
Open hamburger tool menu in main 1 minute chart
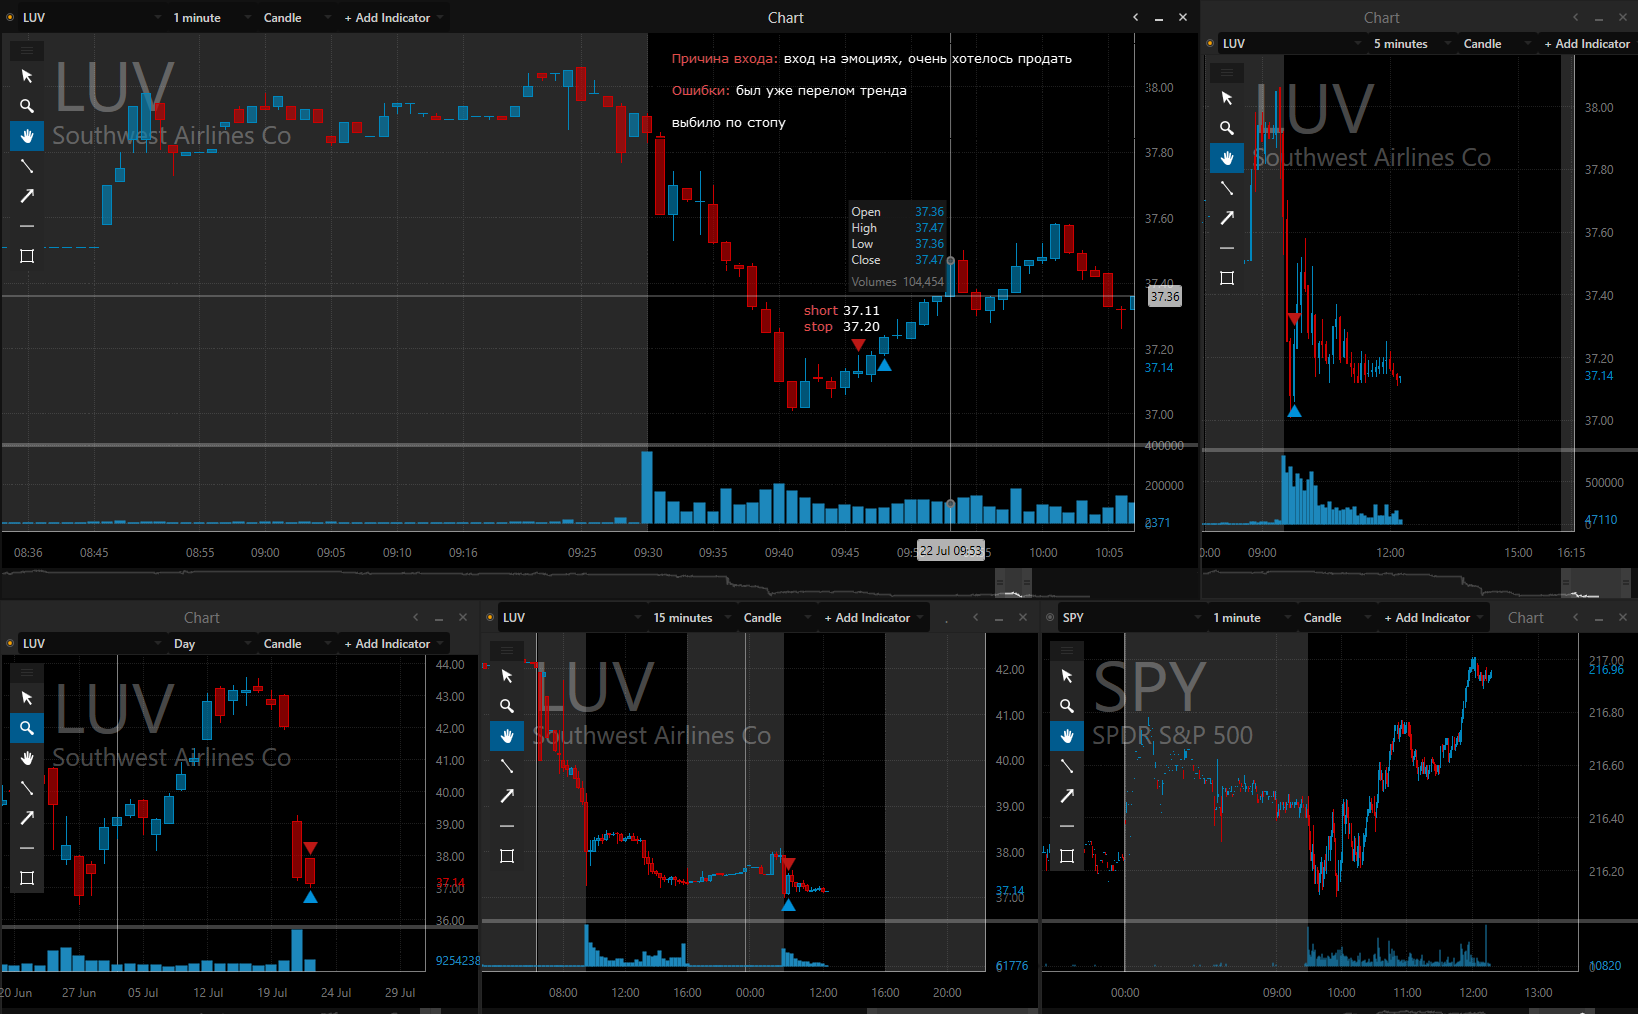pos(27,50)
